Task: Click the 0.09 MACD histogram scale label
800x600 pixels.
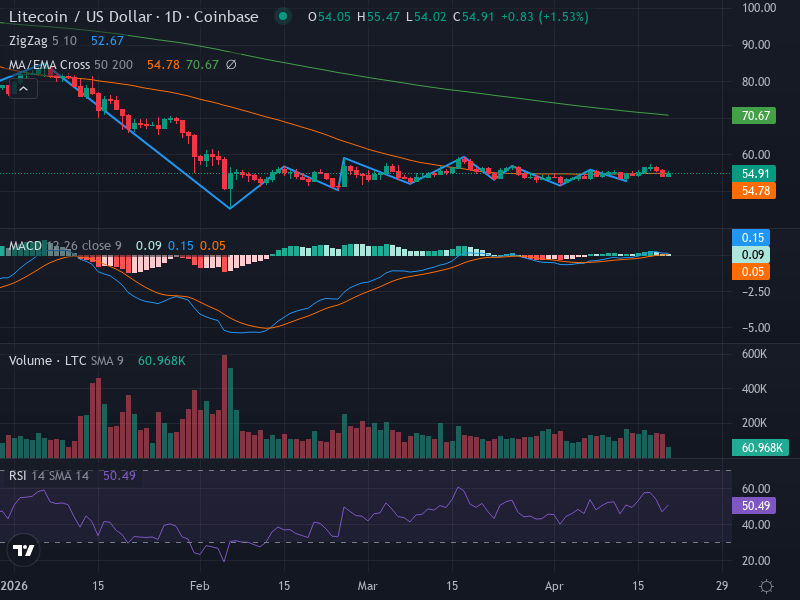Action: [x=751, y=255]
